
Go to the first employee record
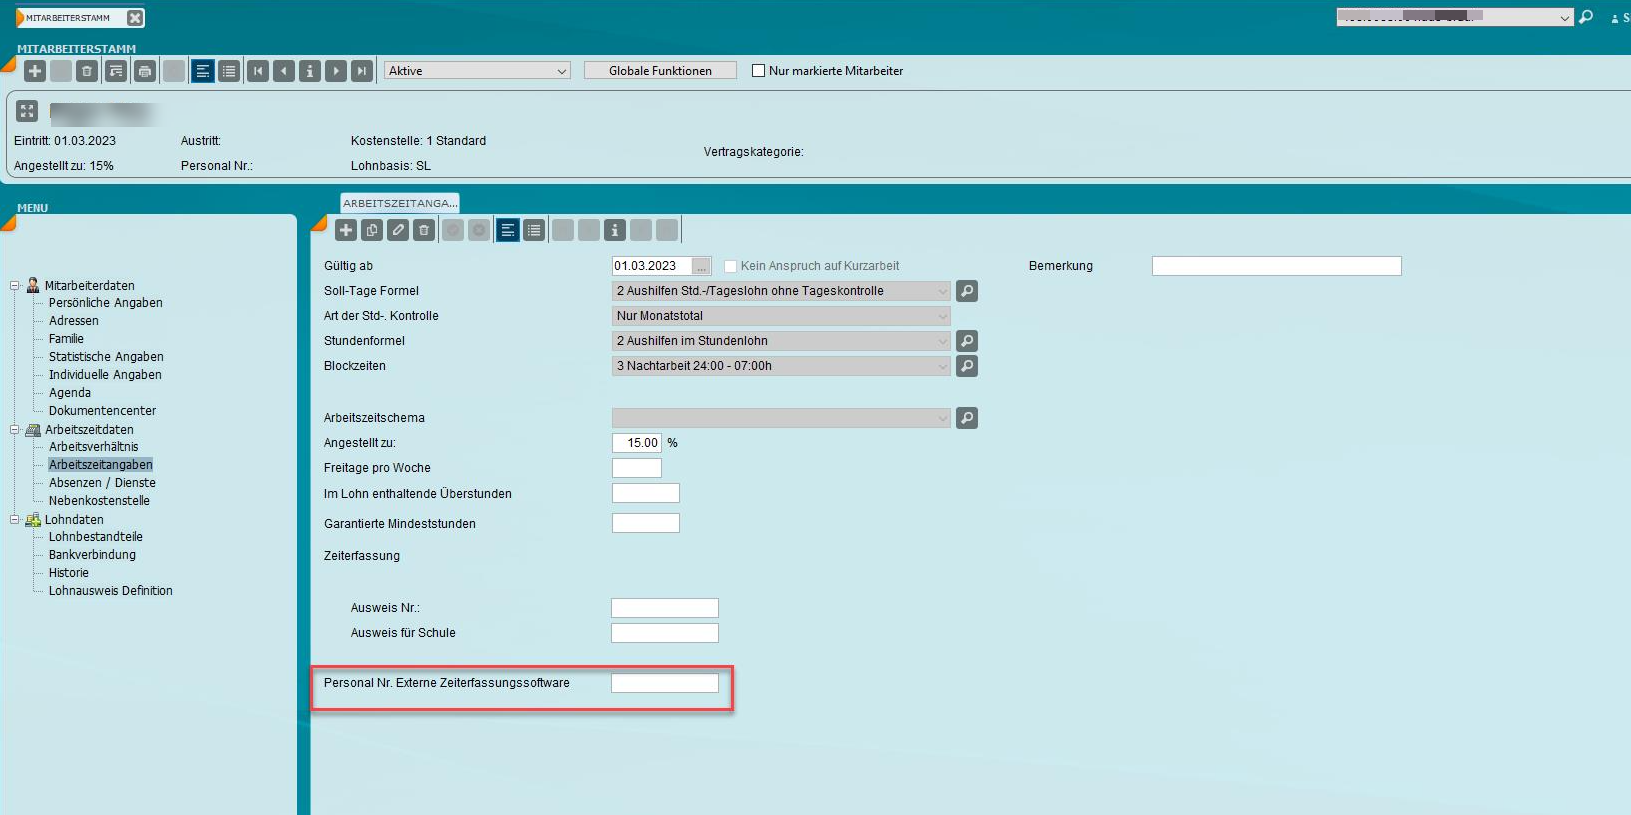258,71
